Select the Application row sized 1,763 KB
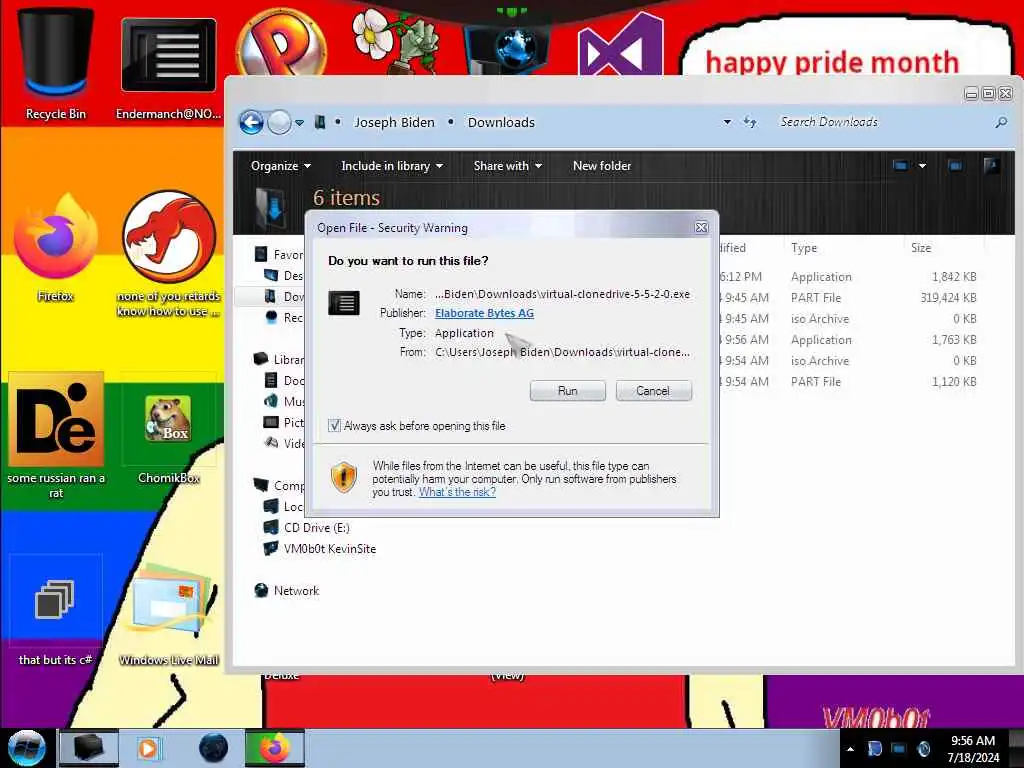Viewport: 1024px width, 768px height. click(x=849, y=340)
